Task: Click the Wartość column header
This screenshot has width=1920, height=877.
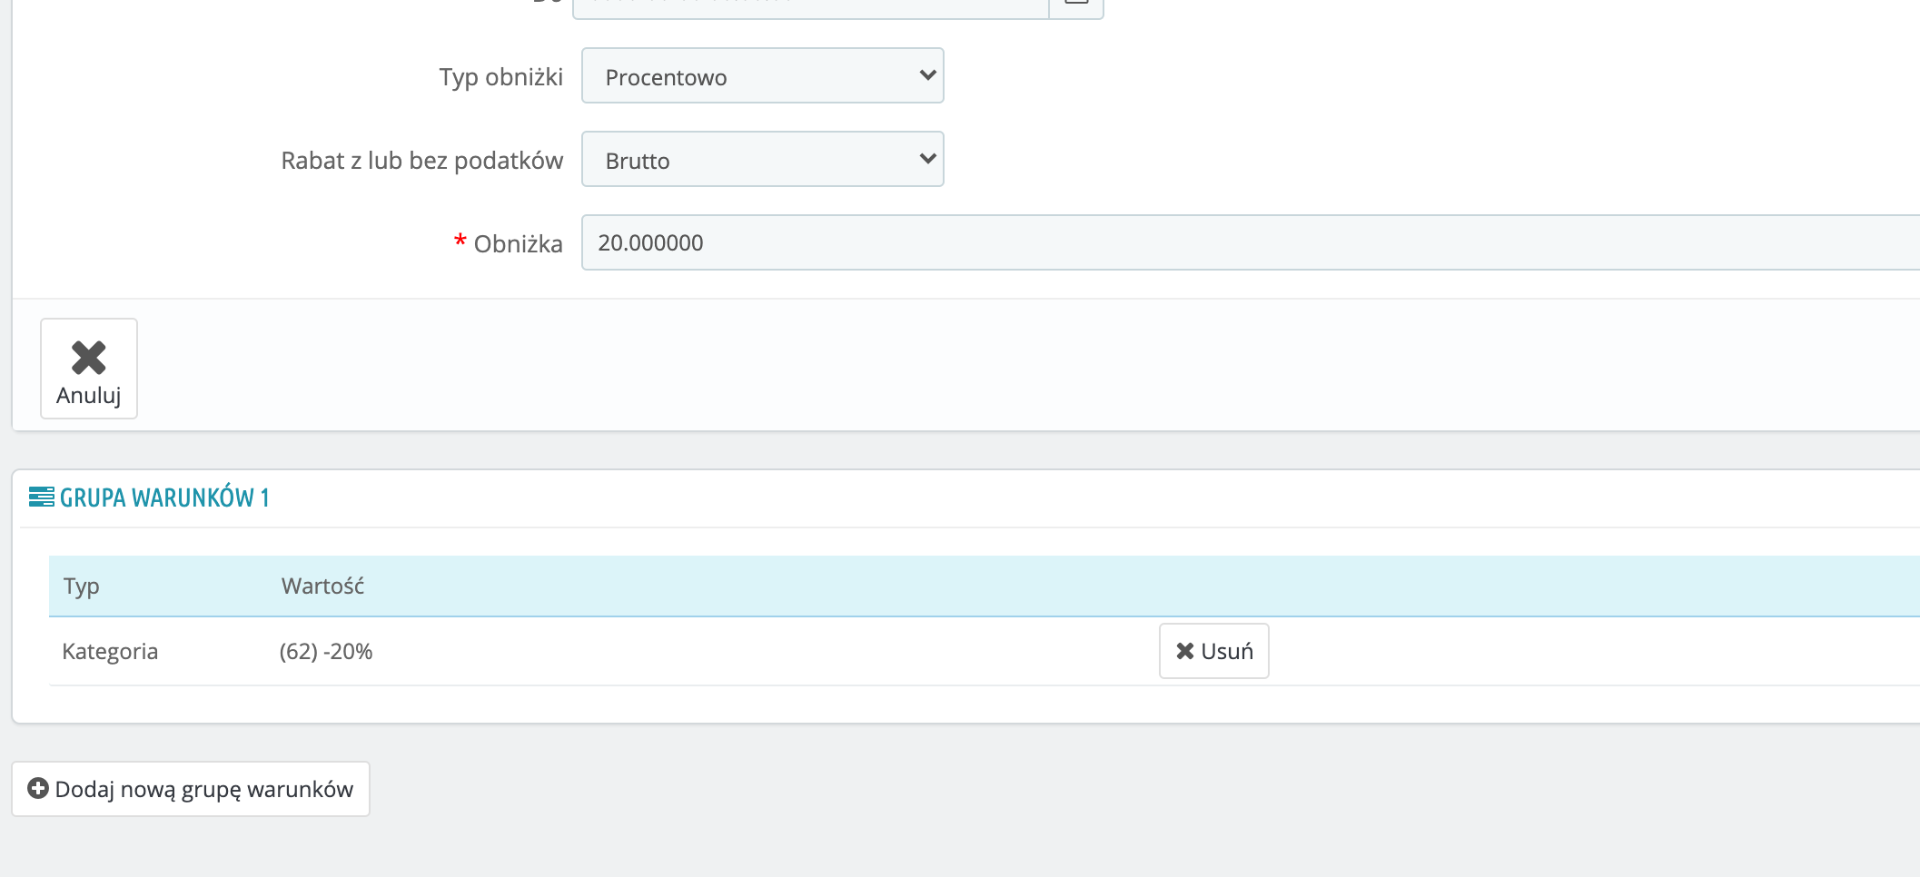Action: click(322, 586)
